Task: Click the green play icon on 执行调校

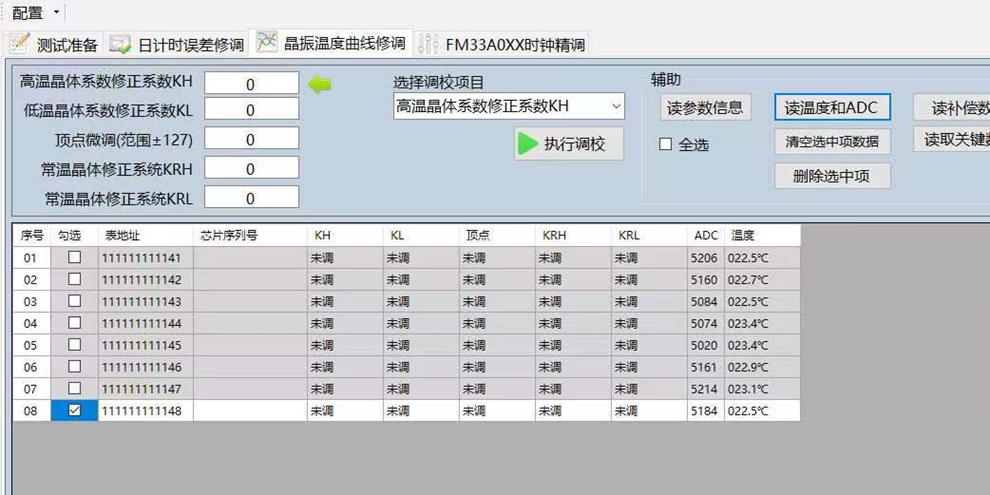Action: pyautogui.click(x=527, y=144)
